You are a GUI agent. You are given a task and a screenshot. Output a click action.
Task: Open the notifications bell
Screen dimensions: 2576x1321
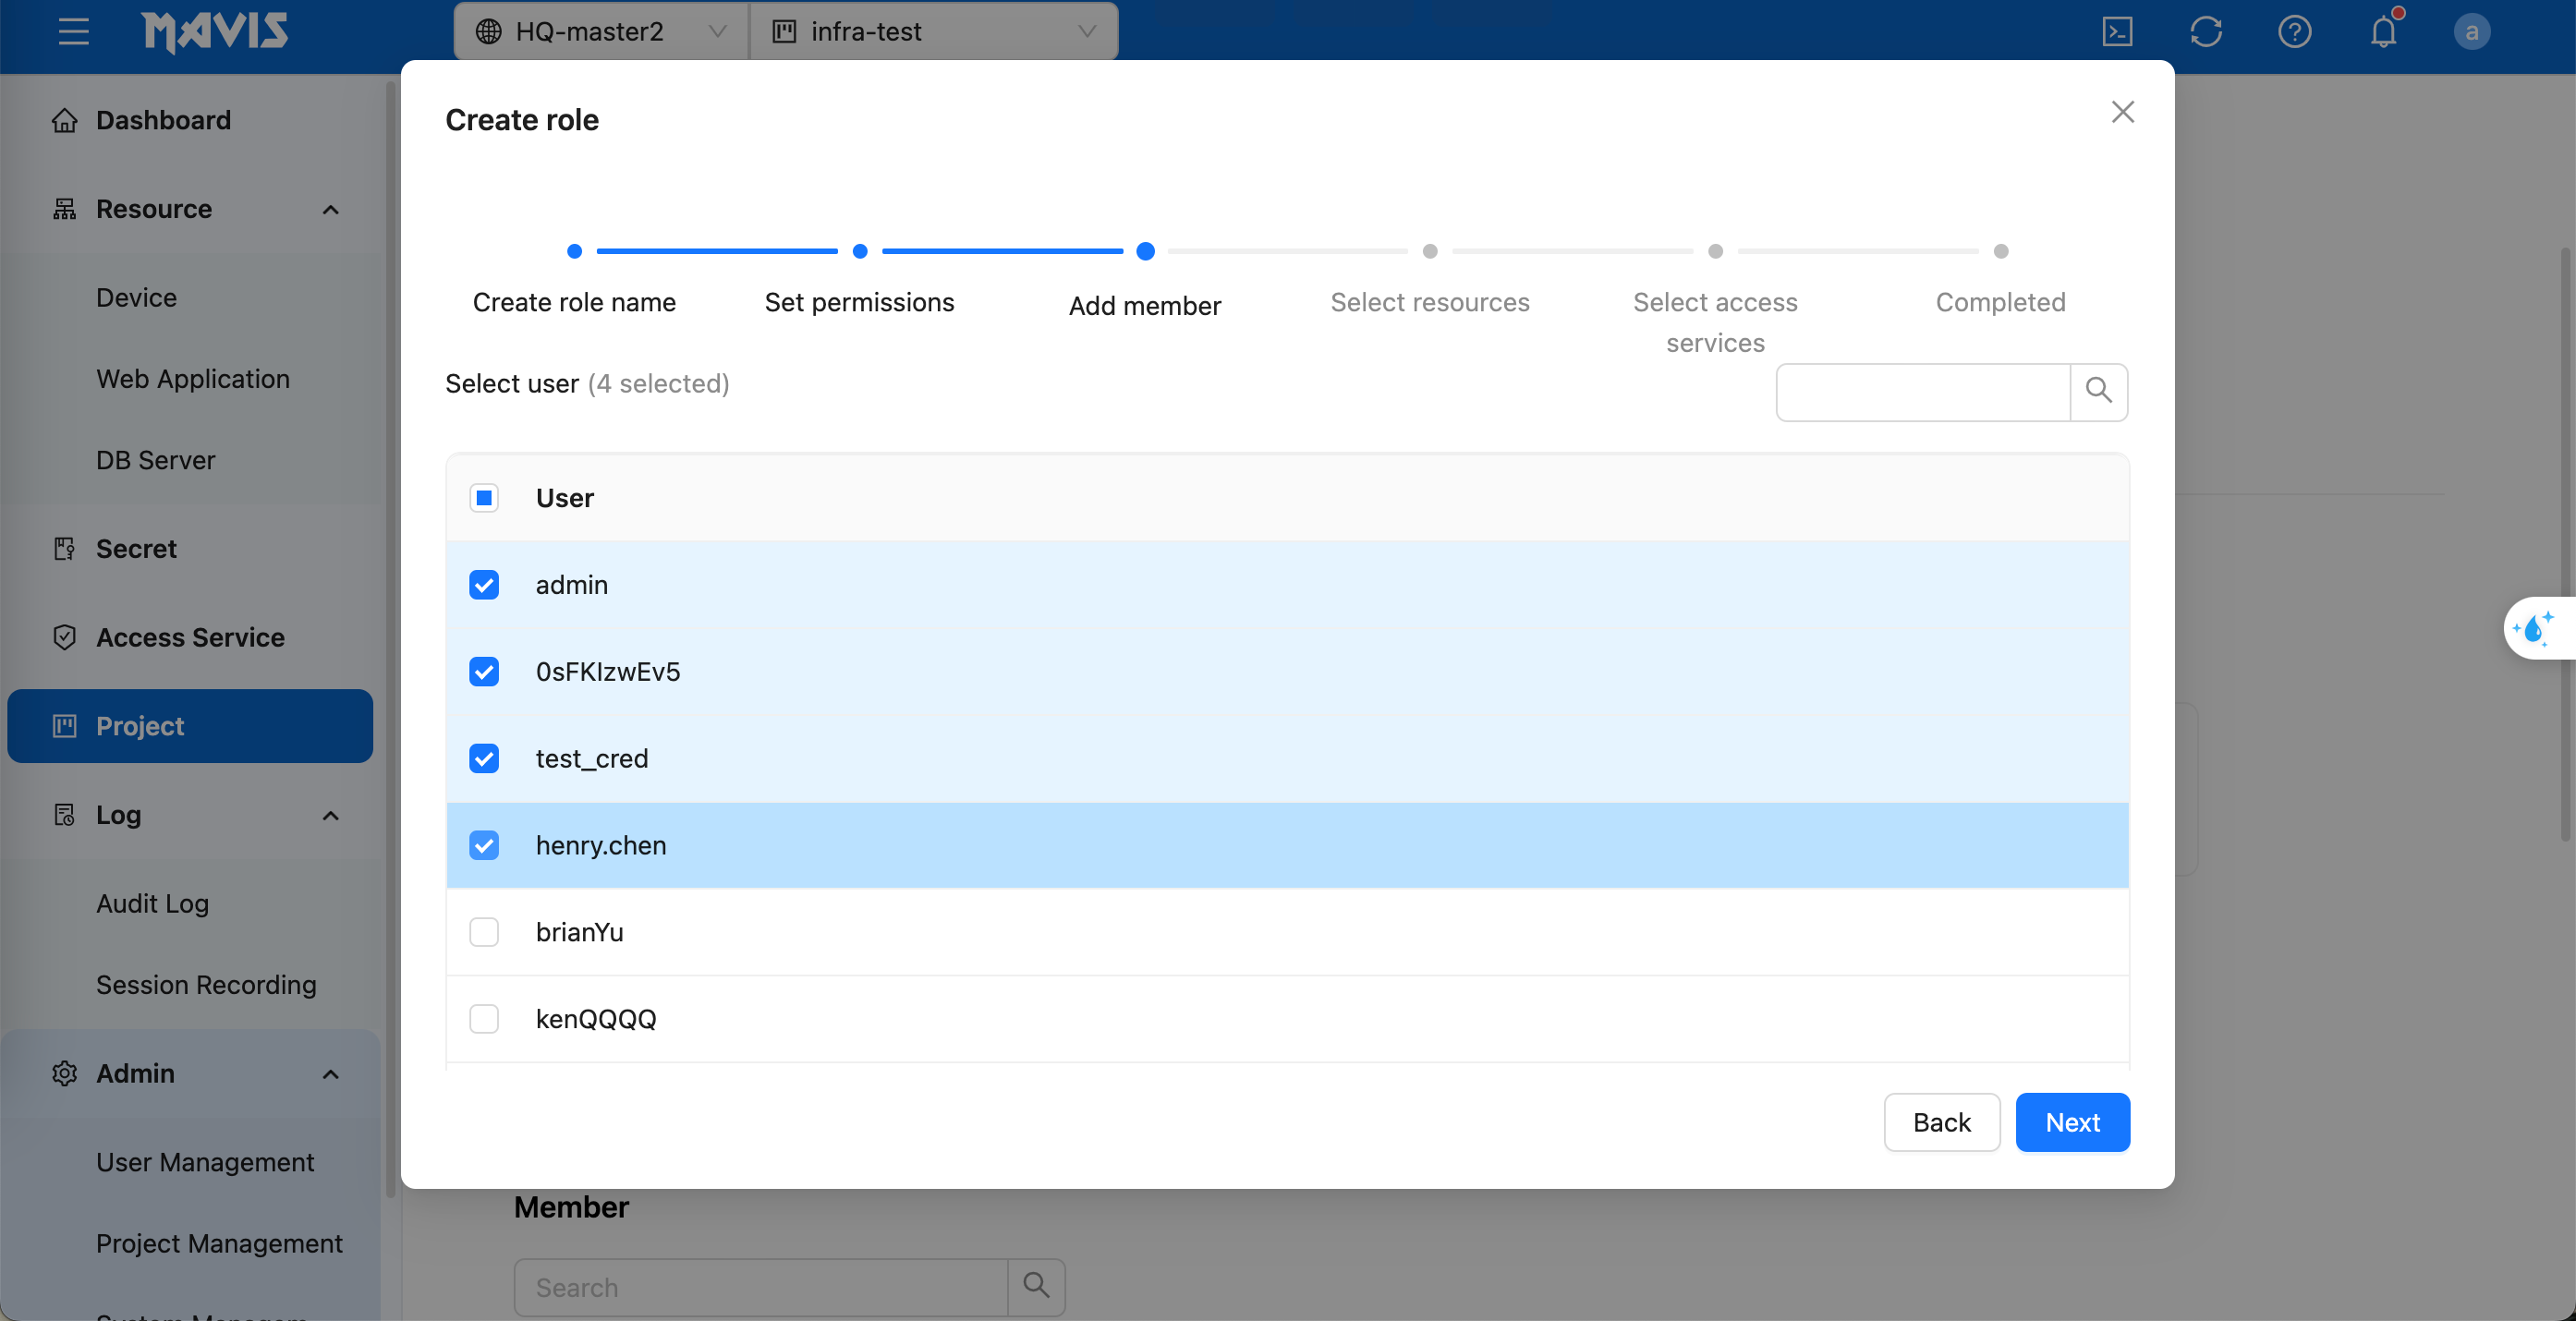(2383, 32)
